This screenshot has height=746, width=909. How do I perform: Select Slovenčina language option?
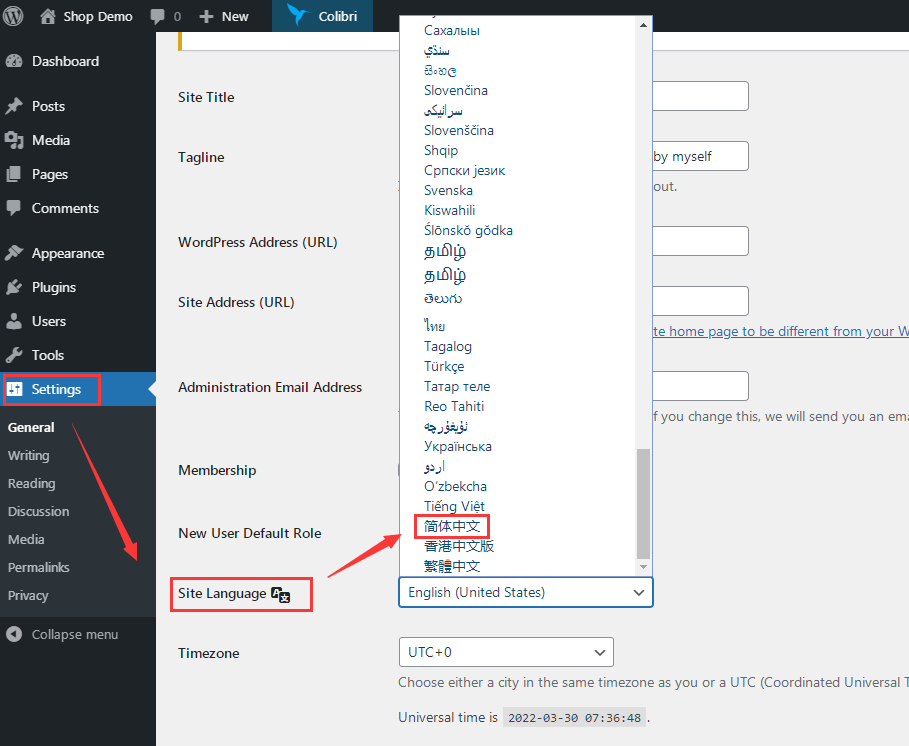pyautogui.click(x=456, y=90)
